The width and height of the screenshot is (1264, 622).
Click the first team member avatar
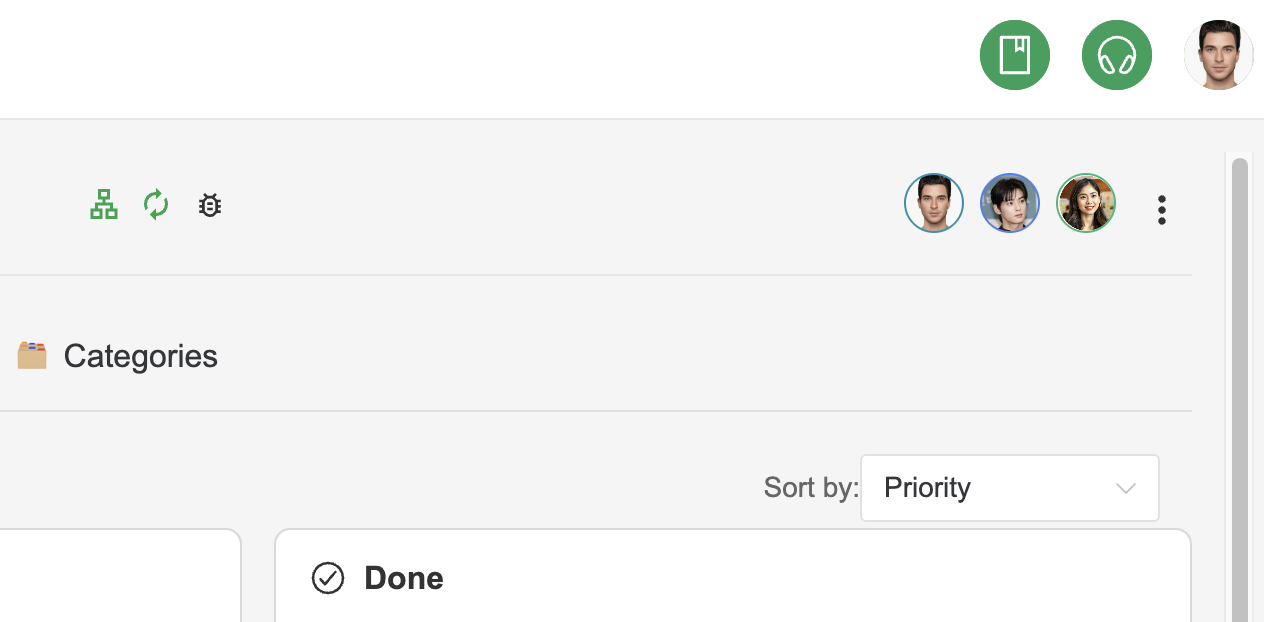point(933,202)
